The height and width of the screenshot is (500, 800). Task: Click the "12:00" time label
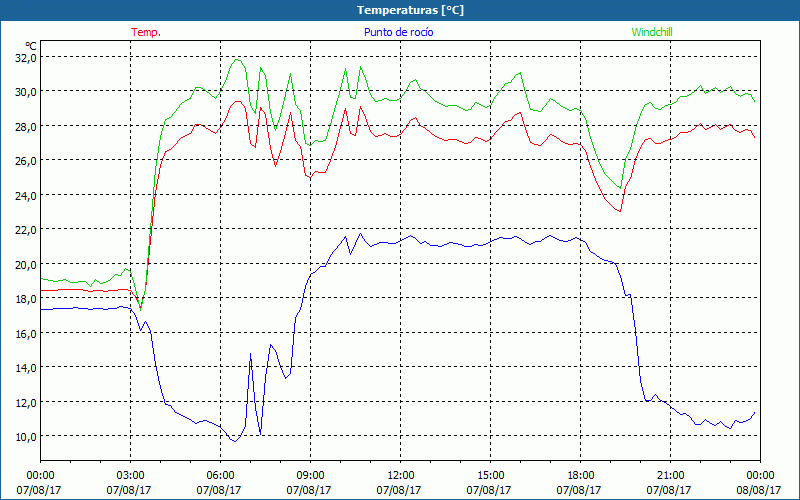click(401, 475)
